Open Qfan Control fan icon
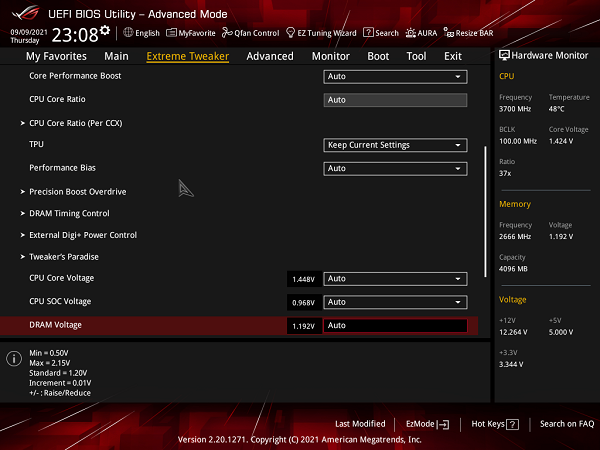The width and height of the screenshot is (600, 450). pyautogui.click(x=227, y=33)
